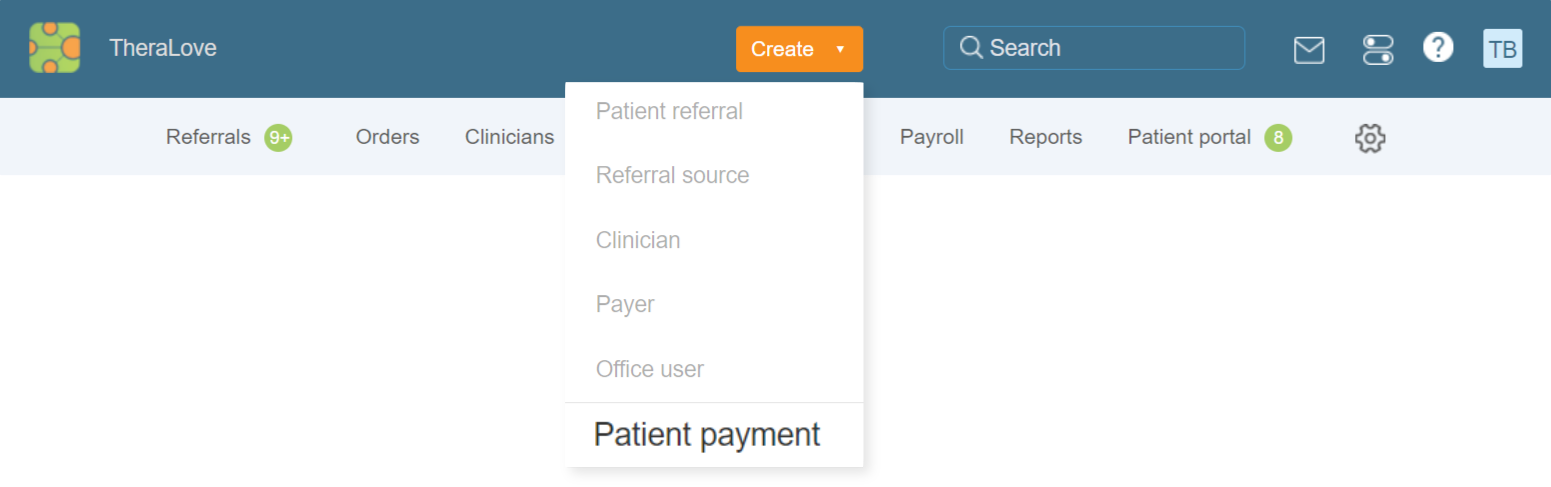Choose Clinician in the Create dropdown
1551x487 pixels.
pyautogui.click(x=638, y=240)
